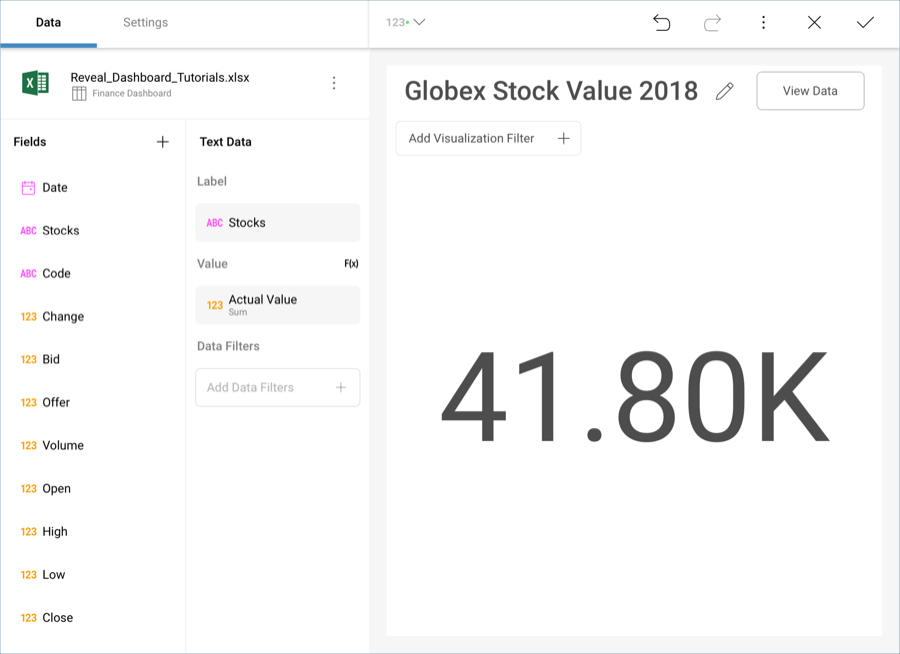This screenshot has height=654, width=900.
Task: Click the X icon to discard editor
Action: 814,22
